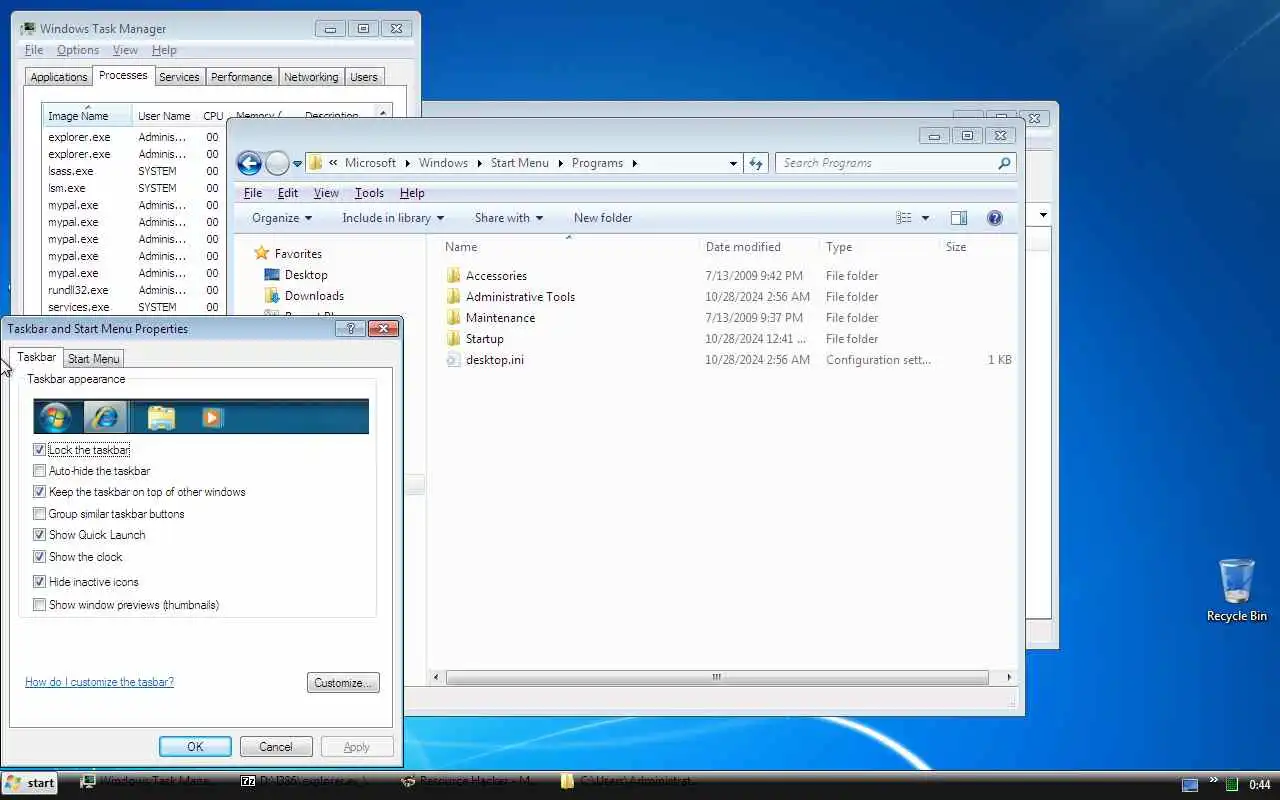Open recent pages arrow next to Forward button
The height and width of the screenshot is (800, 1280).
point(298,164)
